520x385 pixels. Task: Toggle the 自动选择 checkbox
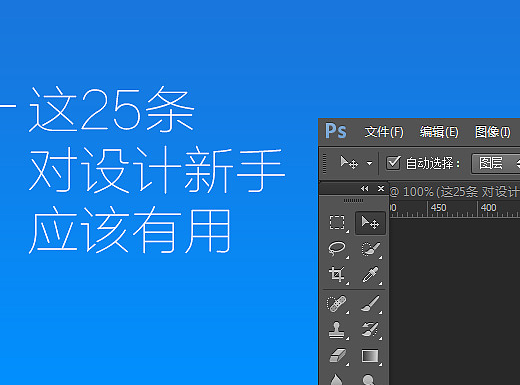(393, 163)
